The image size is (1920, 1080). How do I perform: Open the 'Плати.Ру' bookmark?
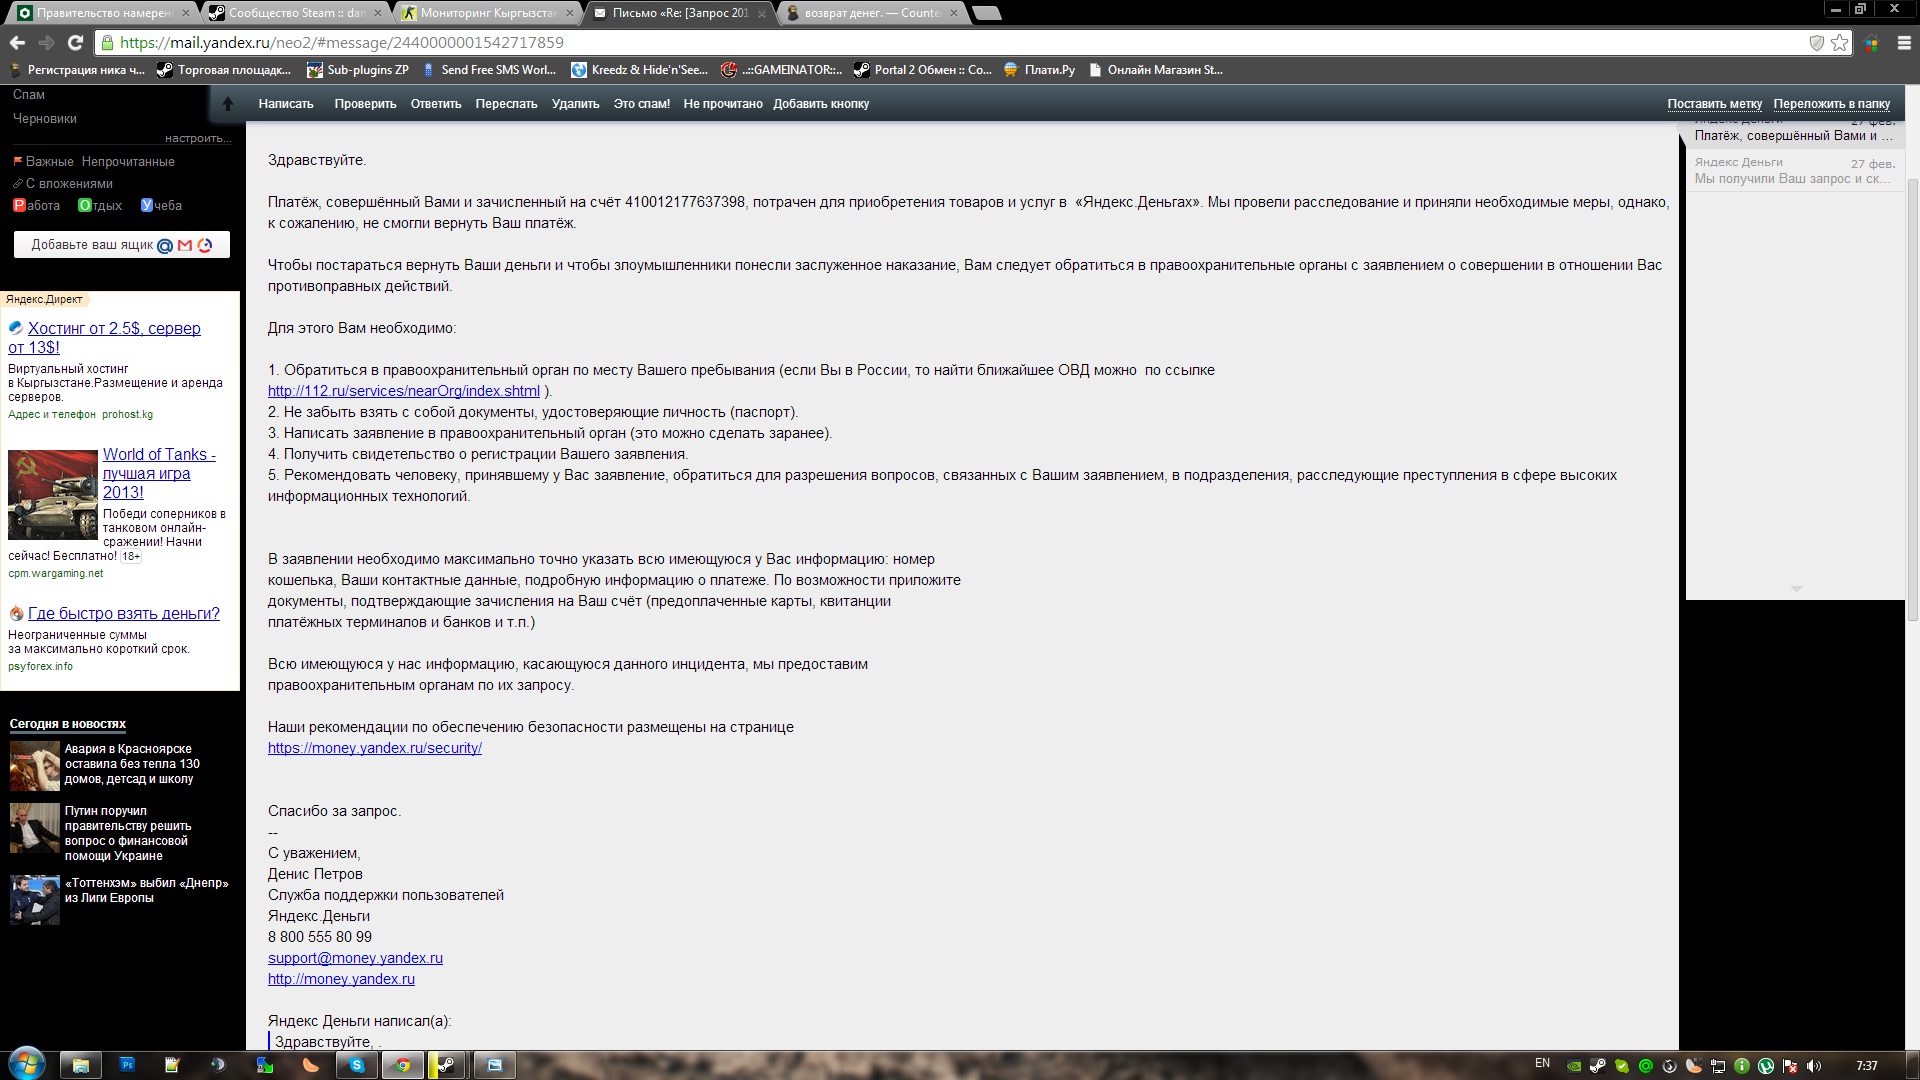pyautogui.click(x=1039, y=70)
